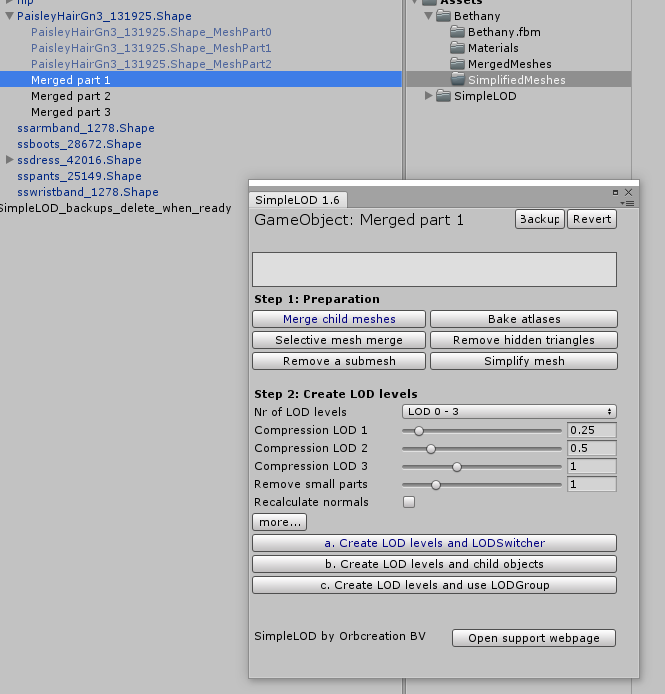
Task: Select ssboots_28672.Shape in hierarchy
Action: [79, 144]
